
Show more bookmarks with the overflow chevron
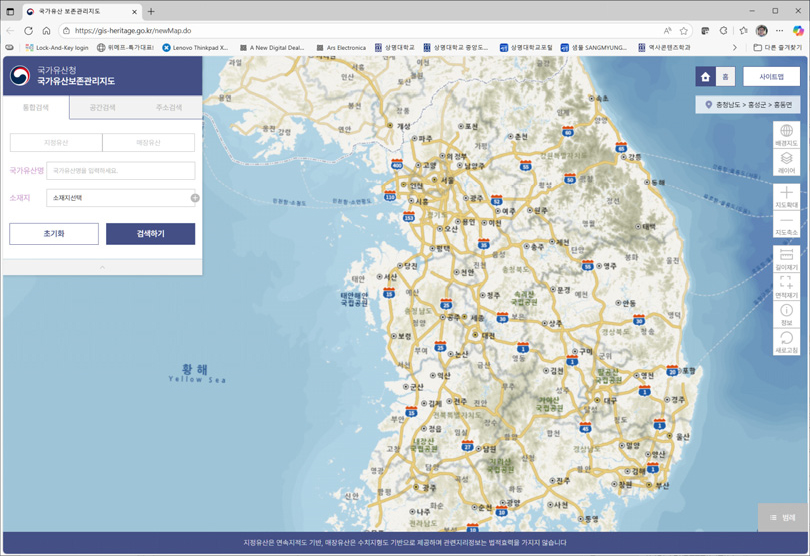(735, 48)
